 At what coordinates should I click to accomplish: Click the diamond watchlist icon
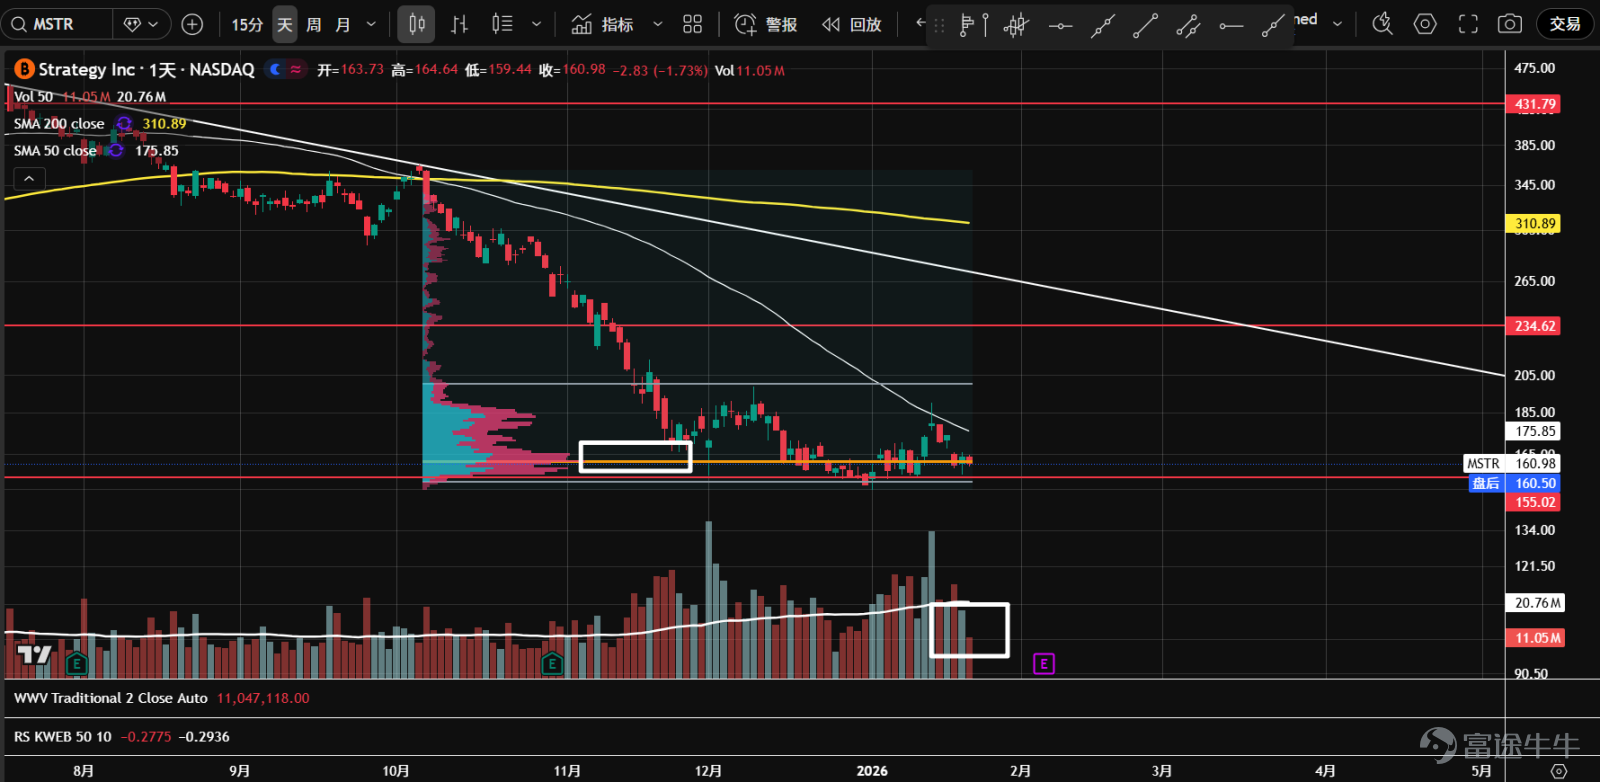click(x=132, y=24)
